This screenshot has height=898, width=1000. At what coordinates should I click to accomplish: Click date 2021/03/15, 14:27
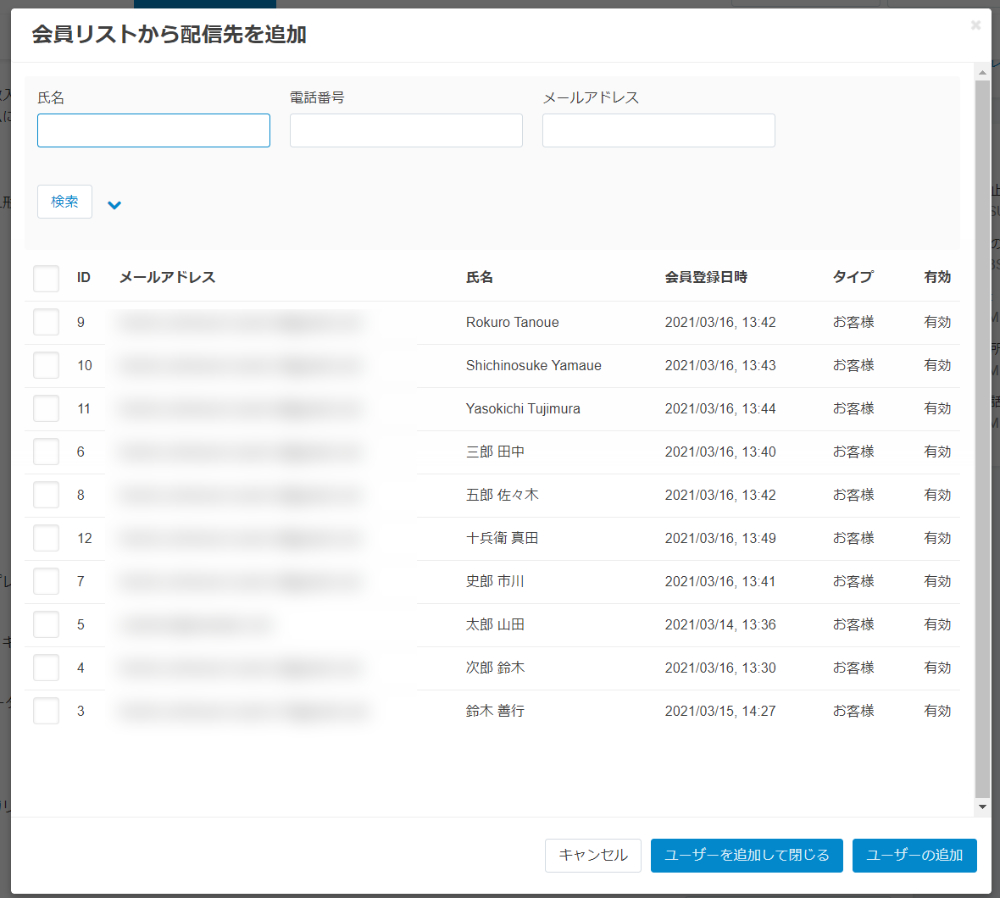720,710
